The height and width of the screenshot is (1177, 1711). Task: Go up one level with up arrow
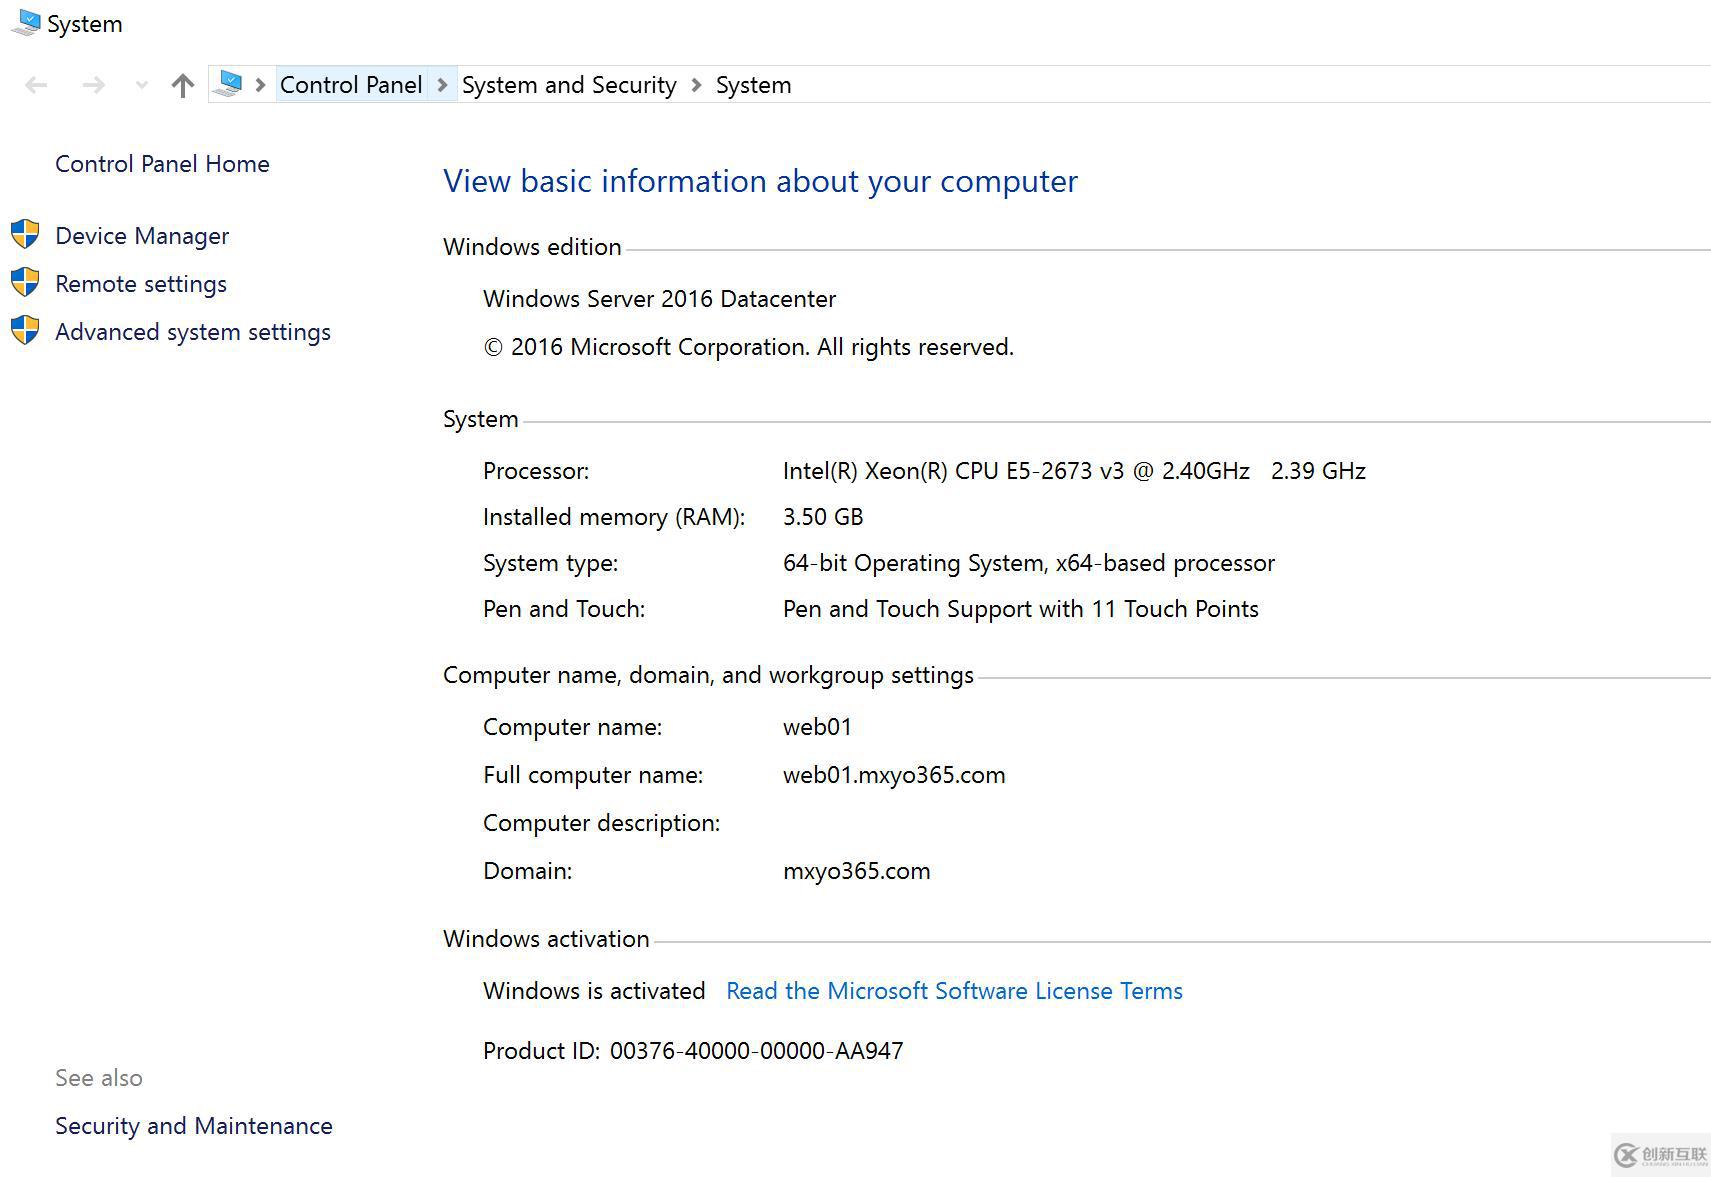(182, 86)
